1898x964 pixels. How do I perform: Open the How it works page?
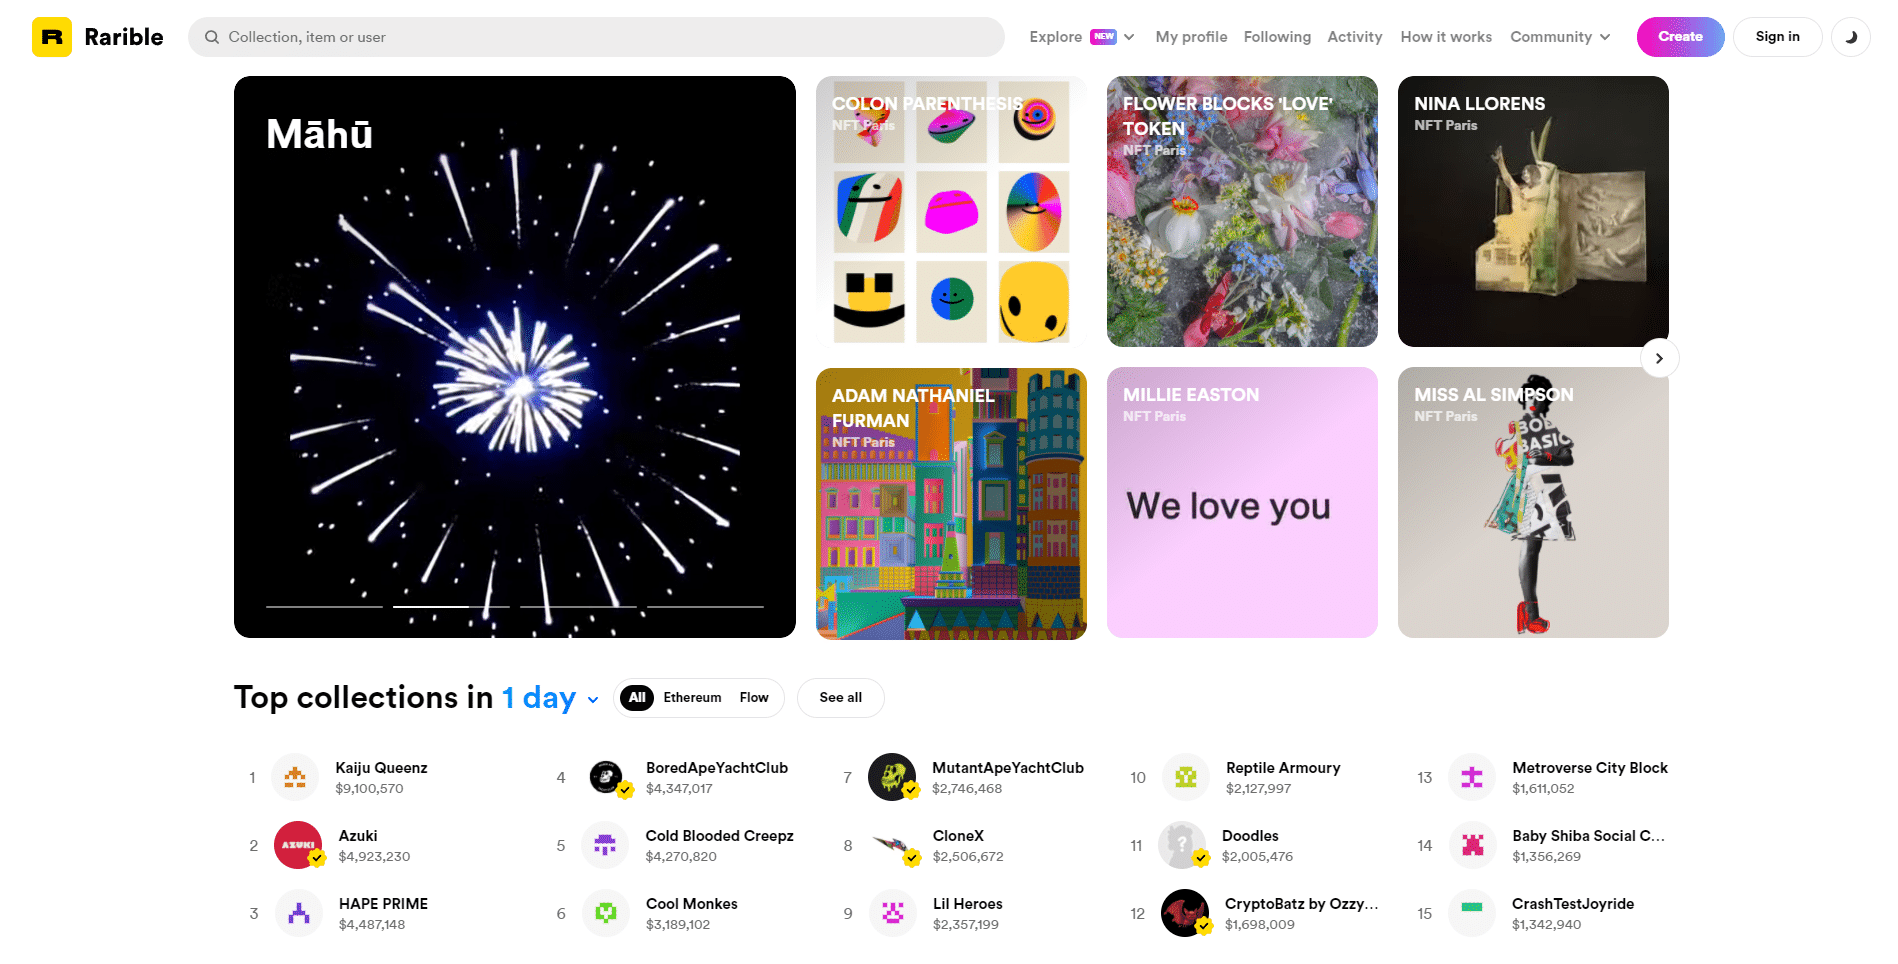pyautogui.click(x=1446, y=37)
